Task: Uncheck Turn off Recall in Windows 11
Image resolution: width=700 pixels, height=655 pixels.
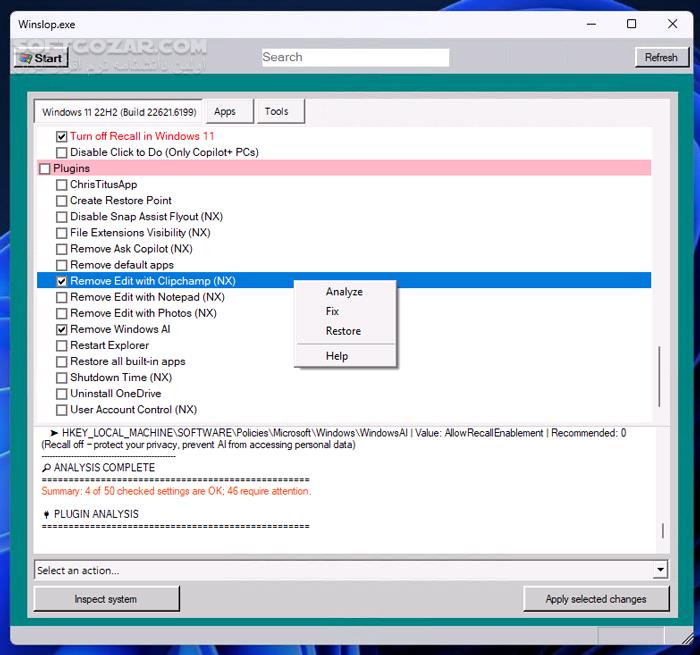Action: coord(62,137)
